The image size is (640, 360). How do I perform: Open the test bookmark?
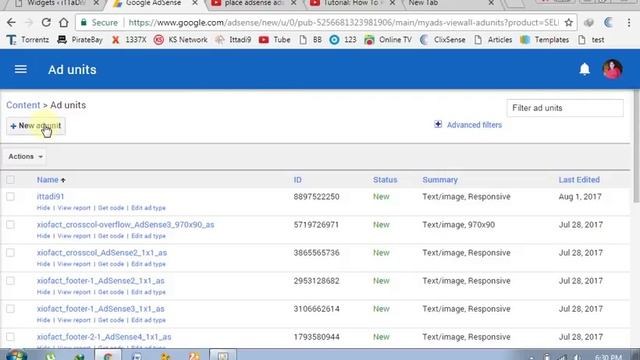(x=591, y=40)
